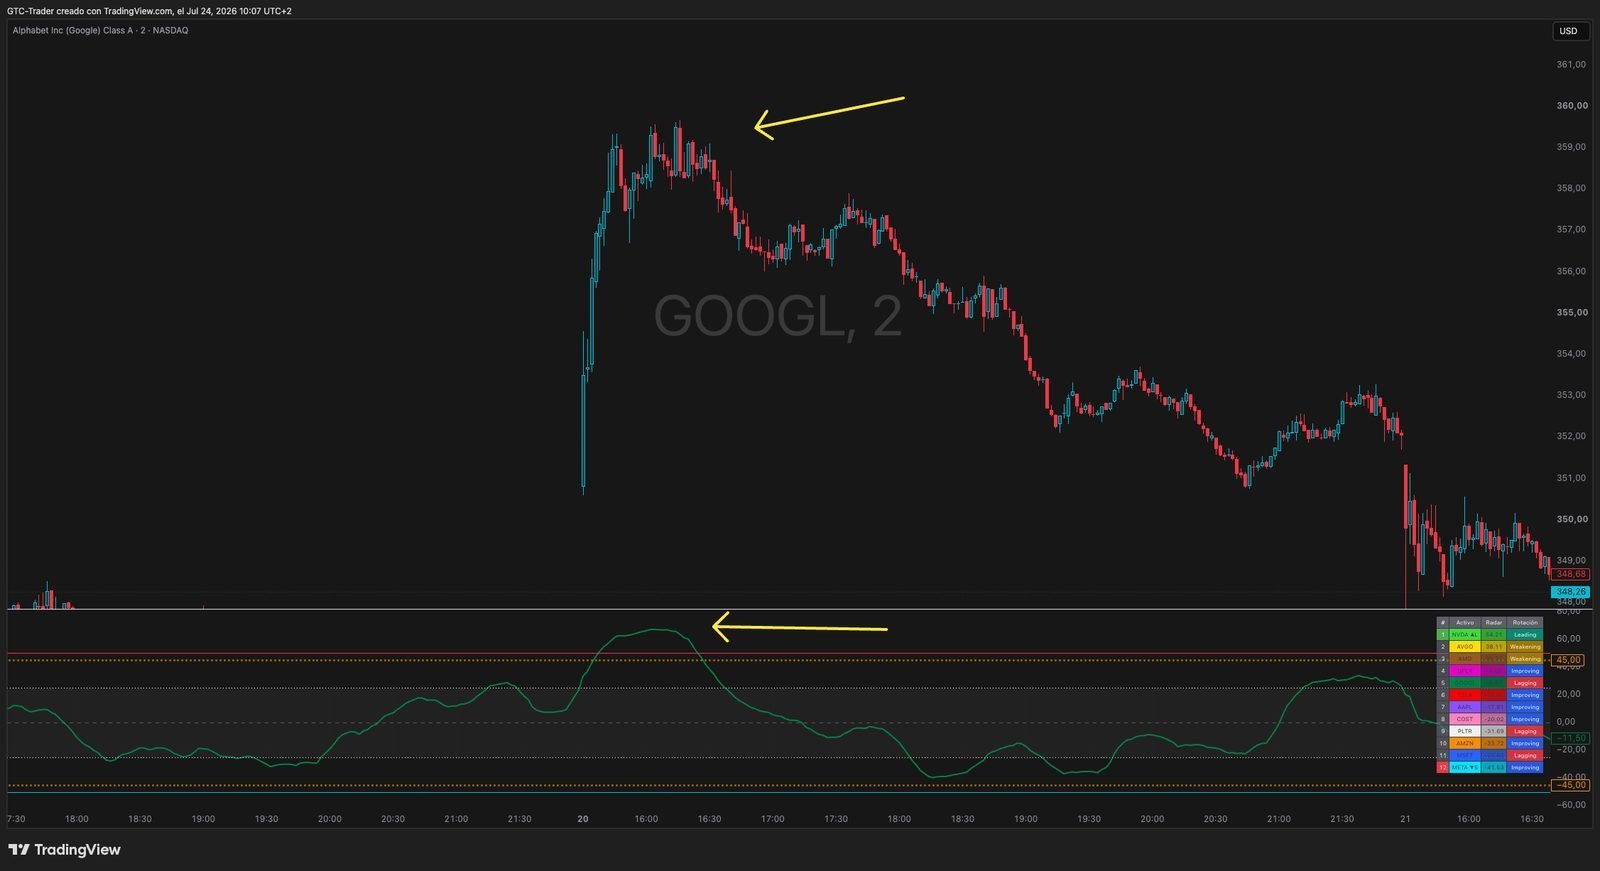Select the PLTR cell in the radar table

1465,731
